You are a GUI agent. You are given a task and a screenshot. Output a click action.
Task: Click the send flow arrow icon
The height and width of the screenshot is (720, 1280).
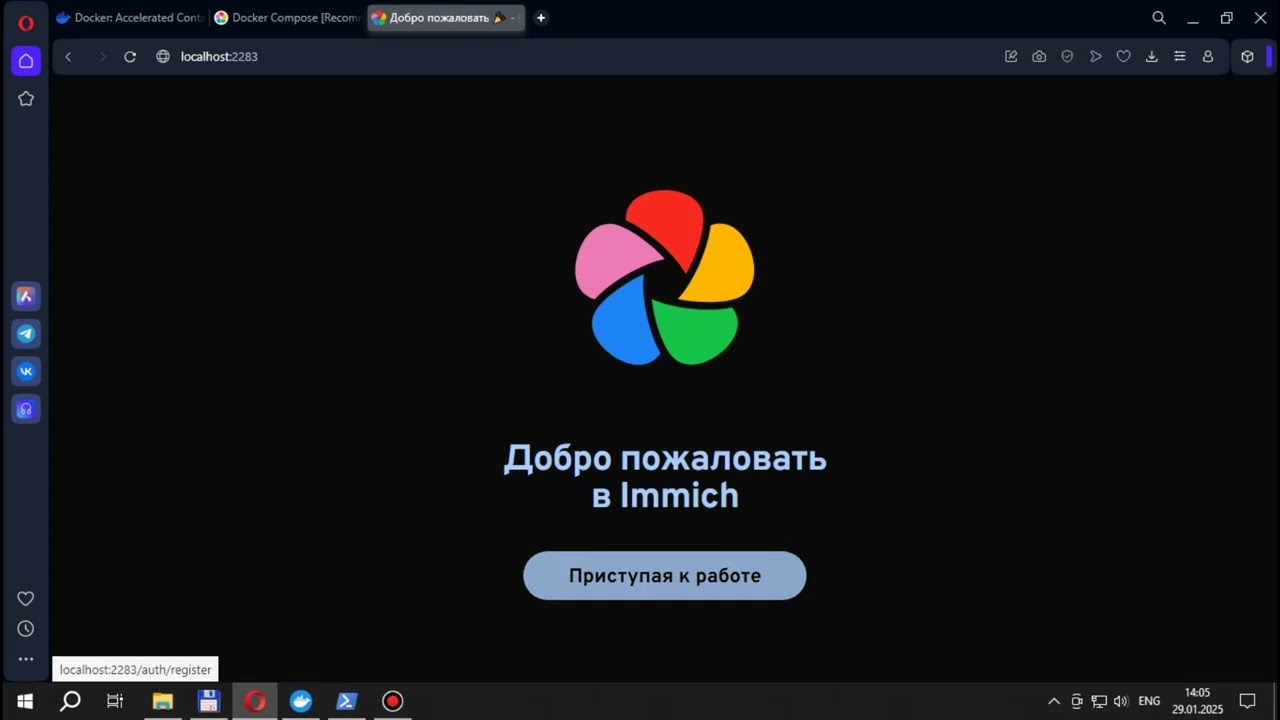click(x=1095, y=57)
